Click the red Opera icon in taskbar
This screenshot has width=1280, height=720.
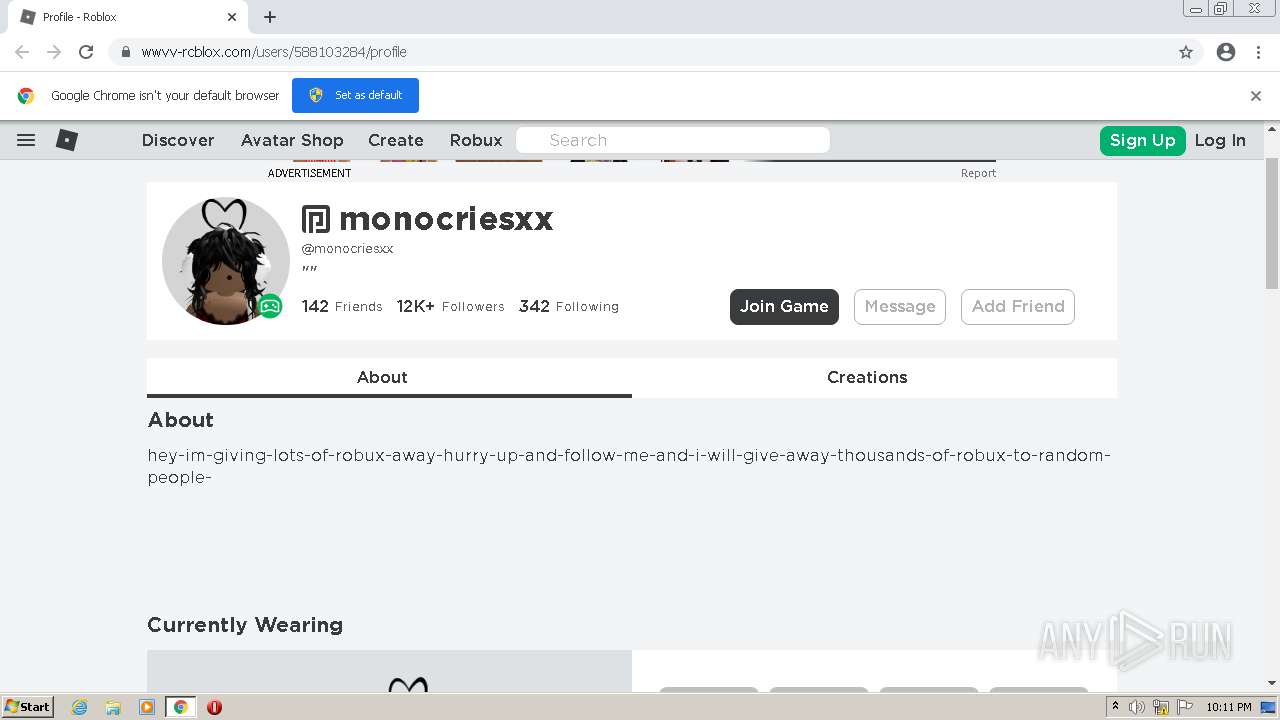tap(214, 707)
